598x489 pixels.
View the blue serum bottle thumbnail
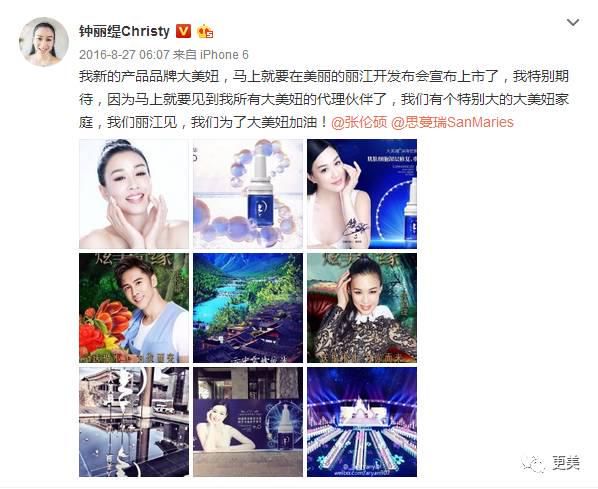coord(248,194)
